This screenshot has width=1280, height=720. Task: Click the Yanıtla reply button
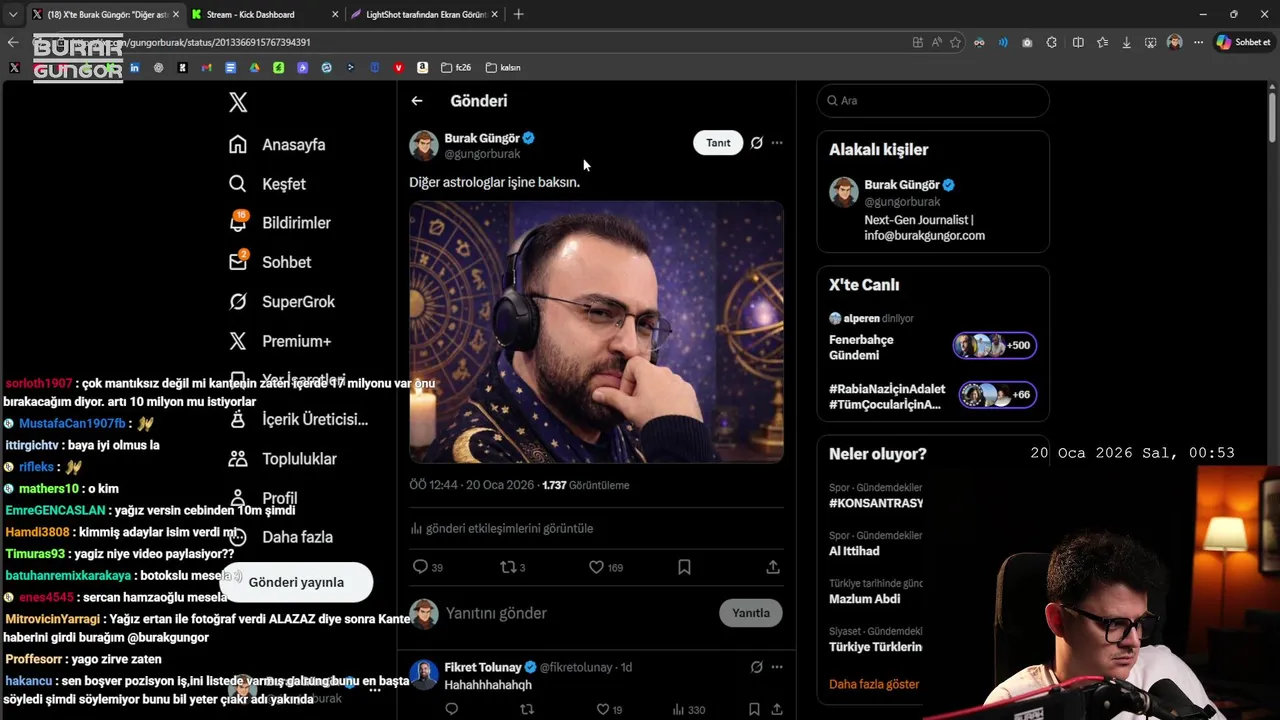pos(750,613)
